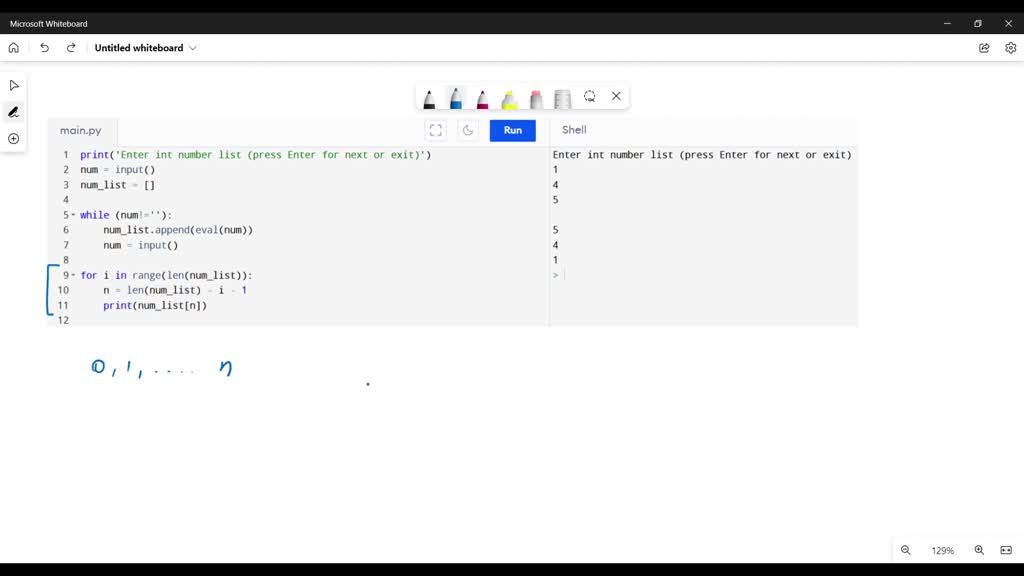Screen dimensions: 1024x576
Task: Close the pen toolbar
Action: [x=616, y=96]
